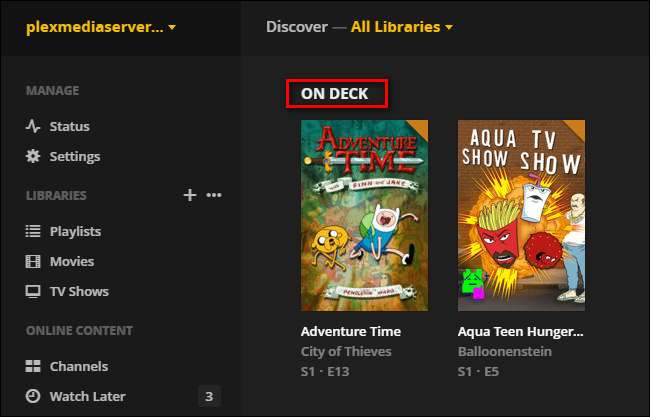The height and width of the screenshot is (417, 650).
Task: Open the libraries more options ellipsis
Action: point(214,195)
